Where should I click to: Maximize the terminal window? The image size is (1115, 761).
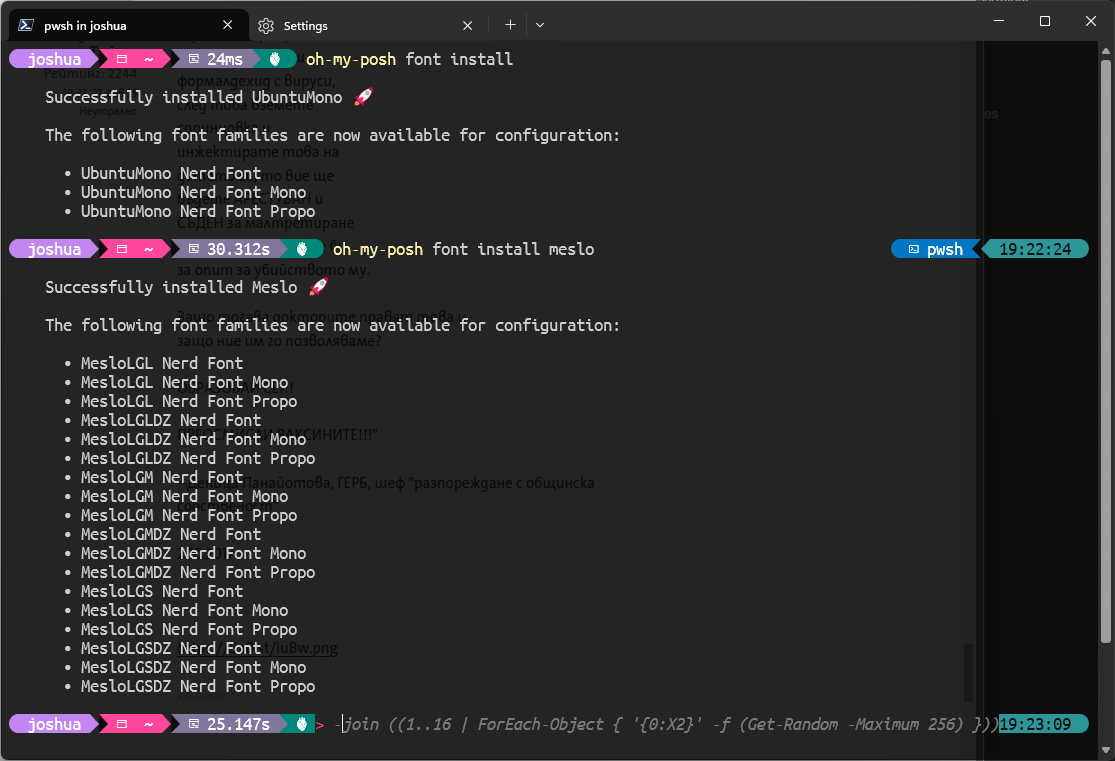click(1045, 21)
